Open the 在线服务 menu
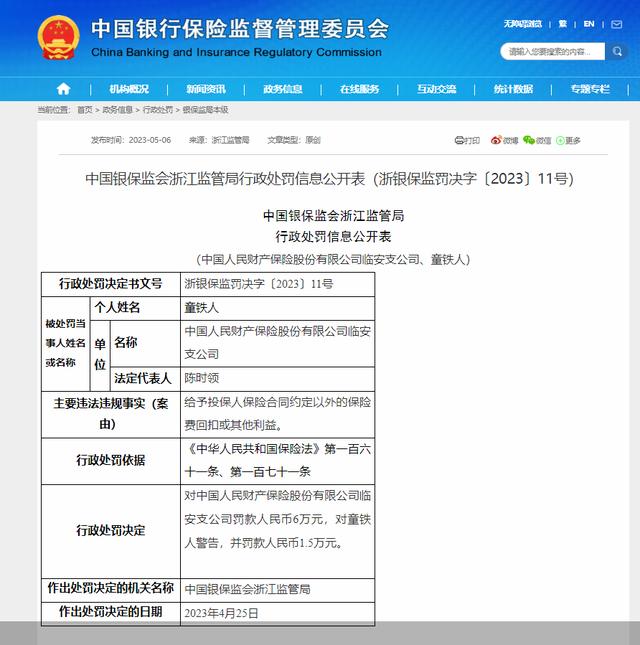Image resolution: width=640 pixels, height=645 pixels. pos(359,89)
